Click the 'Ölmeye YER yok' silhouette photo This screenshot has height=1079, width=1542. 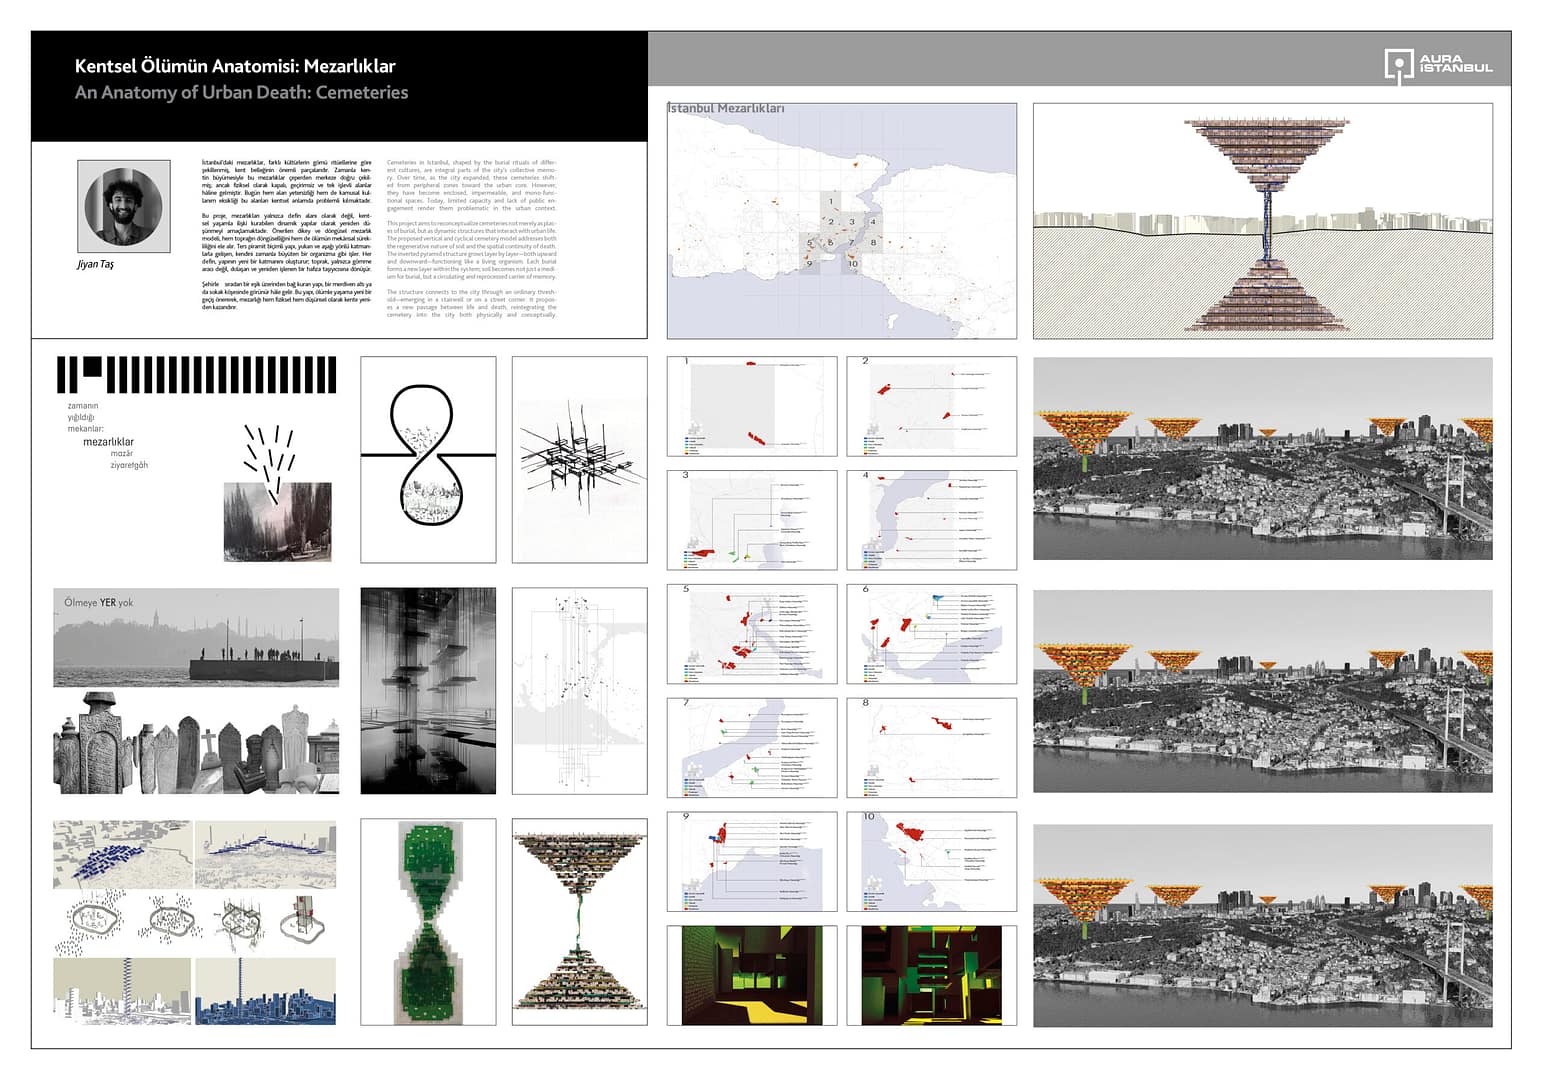tap(196, 637)
